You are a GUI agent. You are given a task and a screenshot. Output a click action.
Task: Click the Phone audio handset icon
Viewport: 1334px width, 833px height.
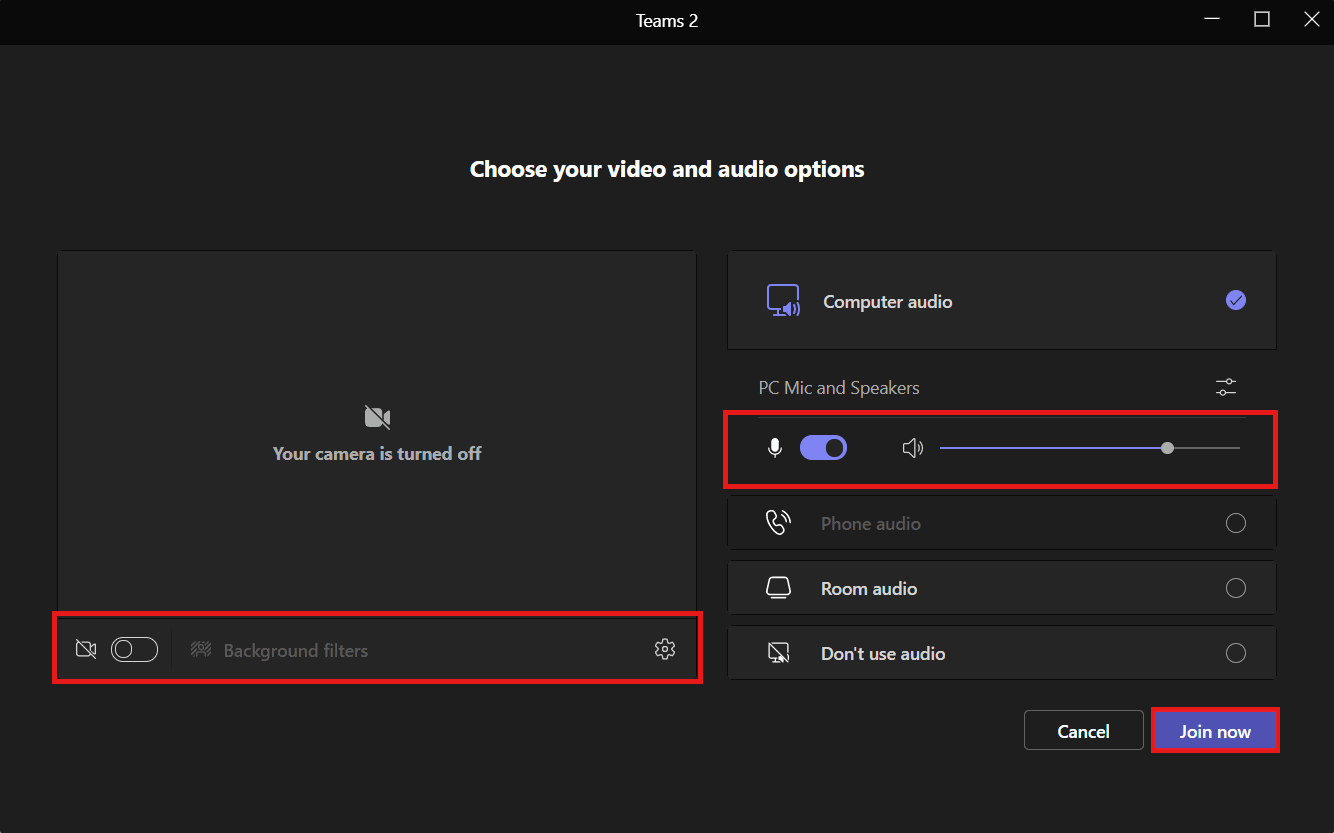coord(778,523)
